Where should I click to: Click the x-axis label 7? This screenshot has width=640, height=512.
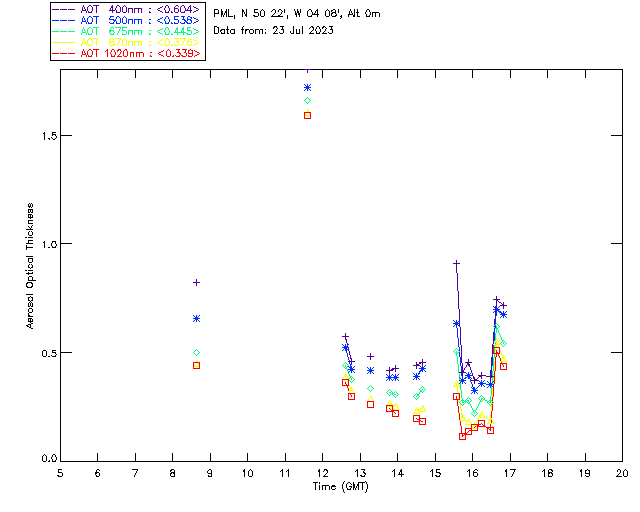coord(135,473)
